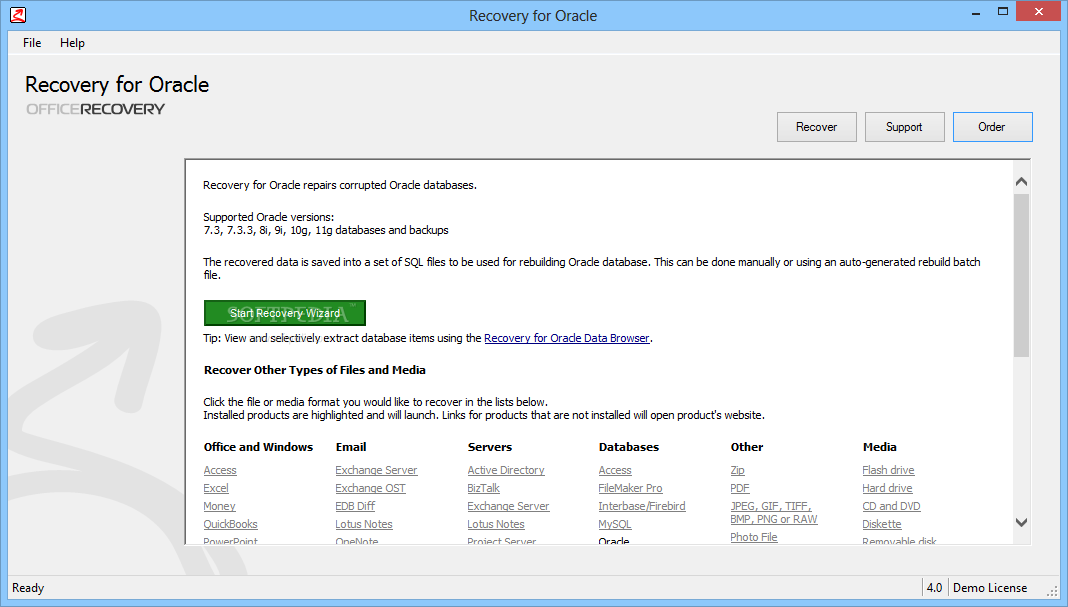Open Access link under Office and Windows
The height and width of the screenshot is (607, 1068).
click(220, 470)
